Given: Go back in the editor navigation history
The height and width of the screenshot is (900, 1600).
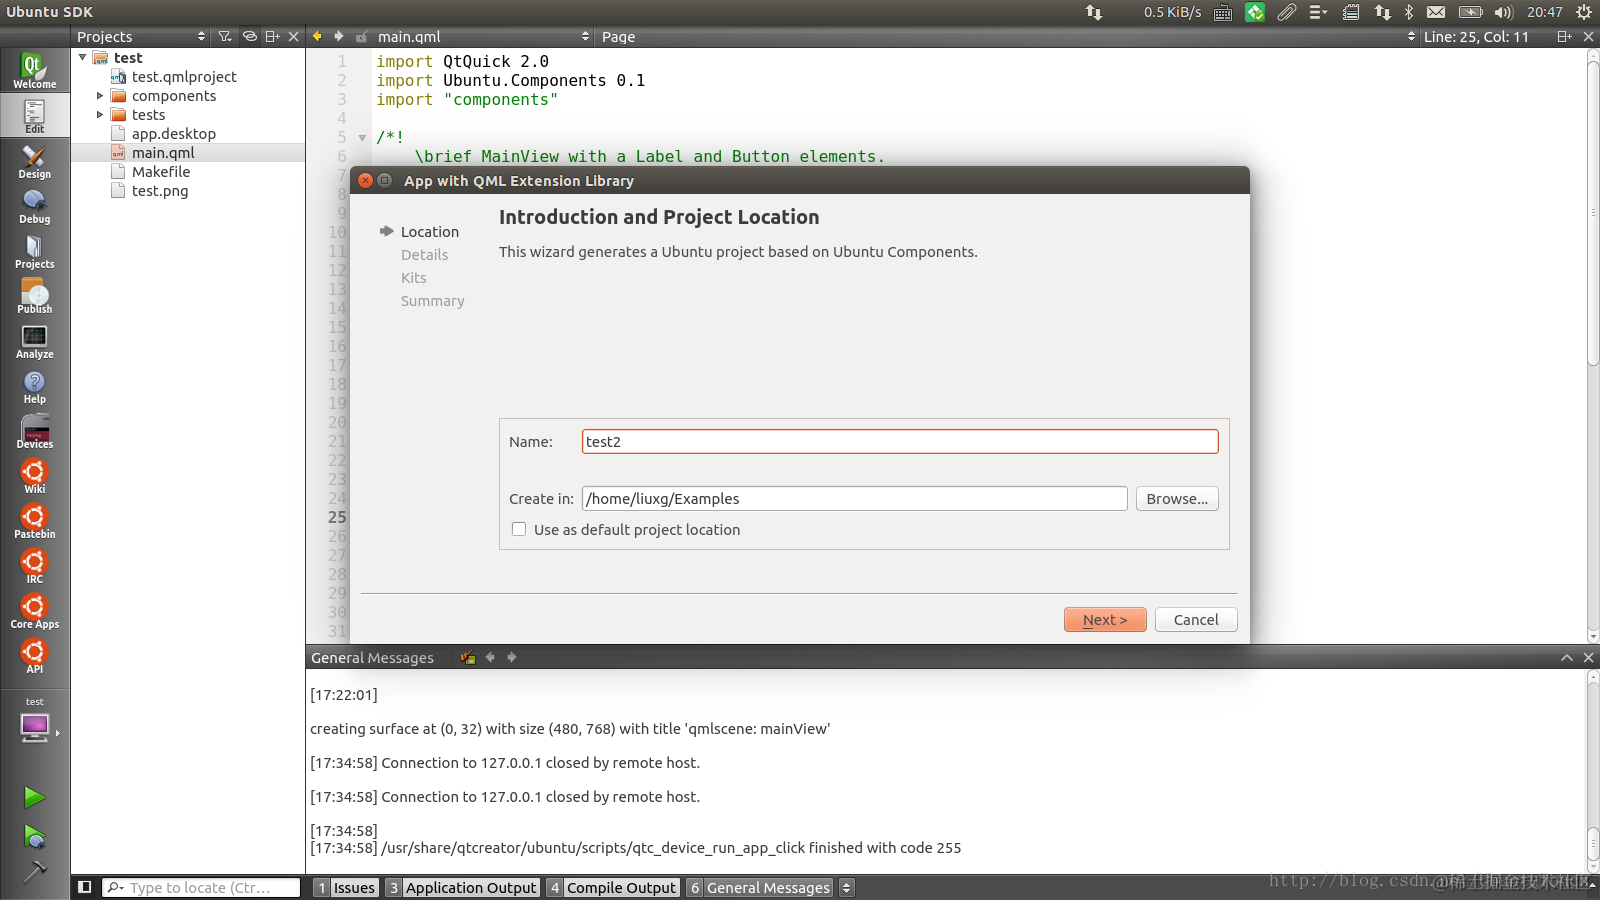Looking at the screenshot, I should pos(317,36).
